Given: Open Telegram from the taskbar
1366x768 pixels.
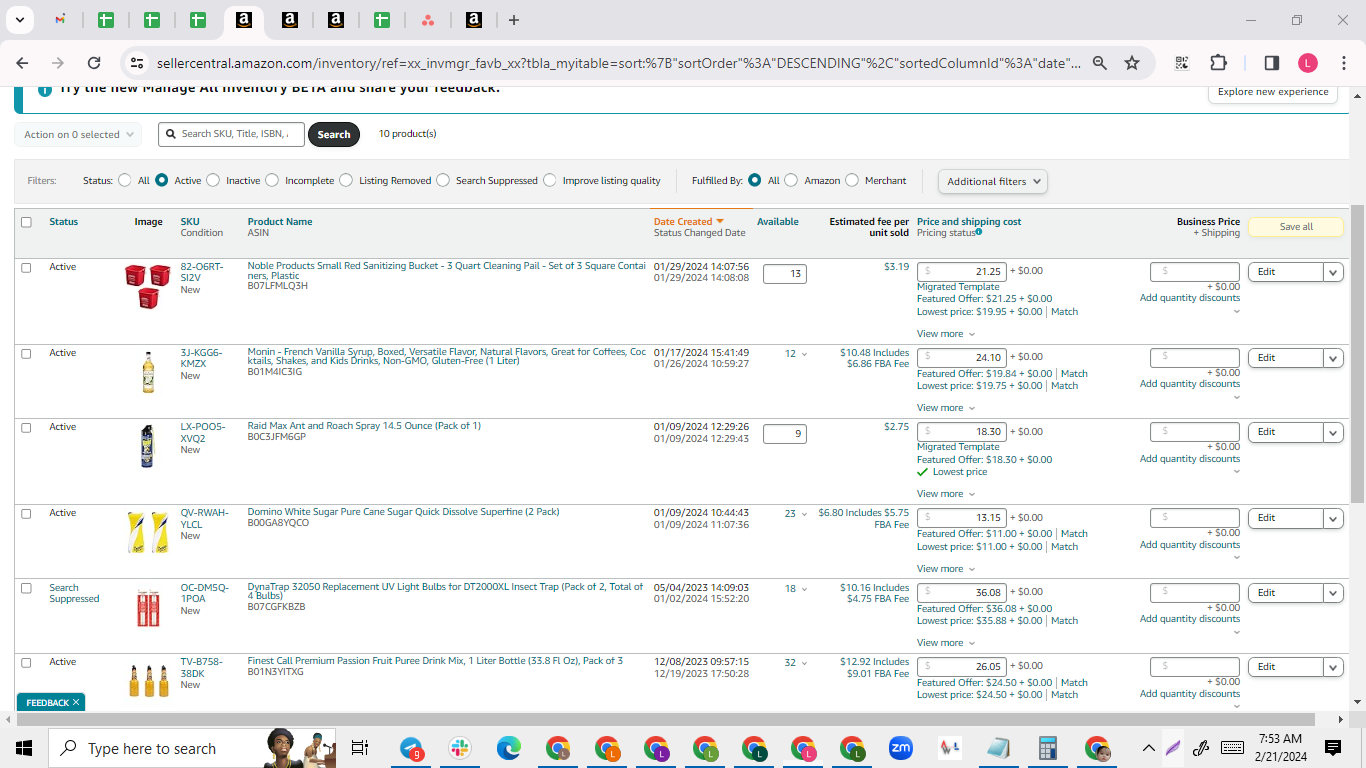Looking at the screenshot, I should coord(412,748).
